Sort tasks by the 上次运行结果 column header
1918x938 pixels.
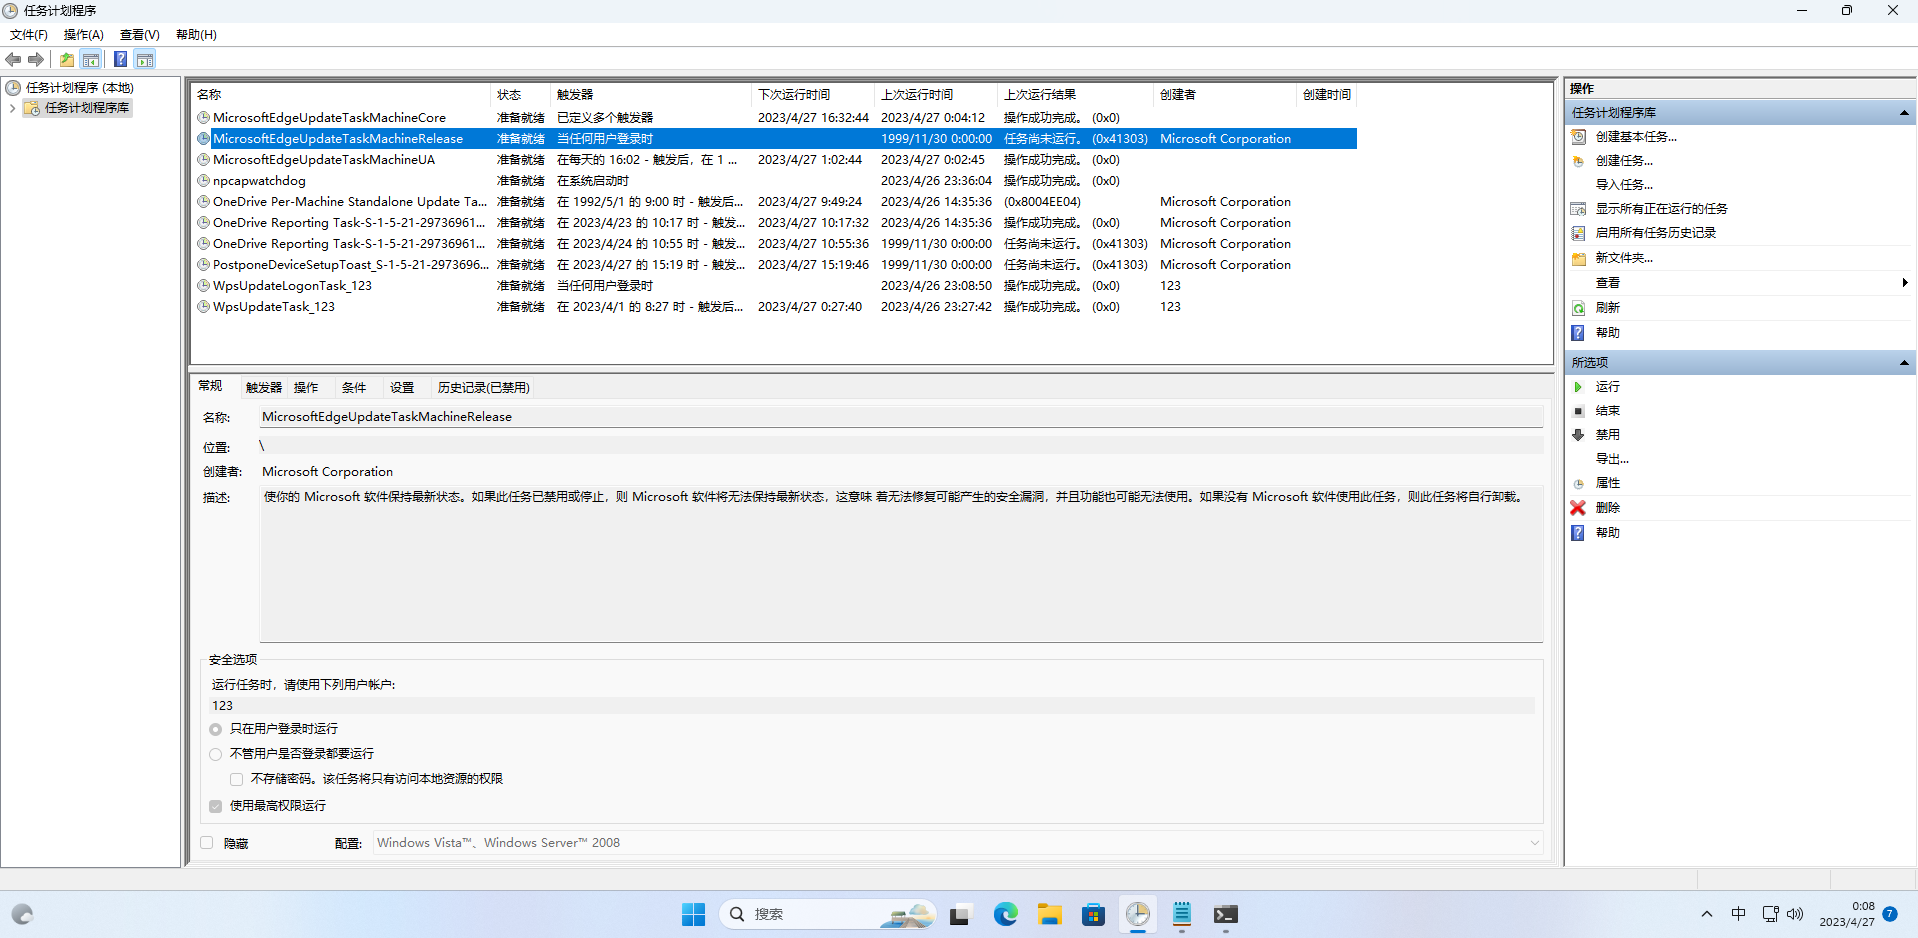coord(1075,95)
